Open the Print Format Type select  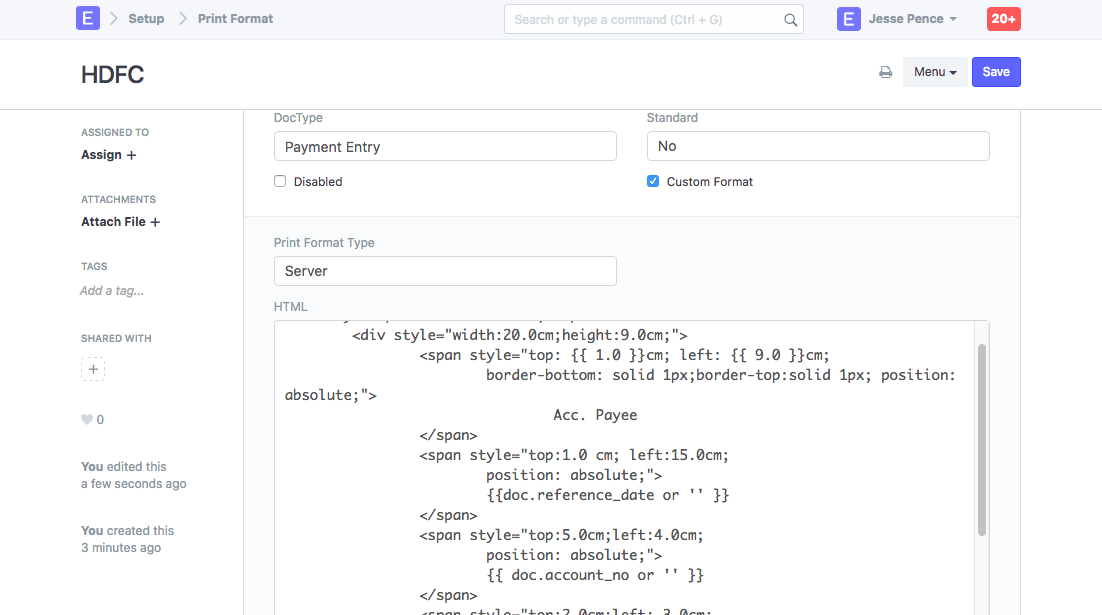(444, 271)
